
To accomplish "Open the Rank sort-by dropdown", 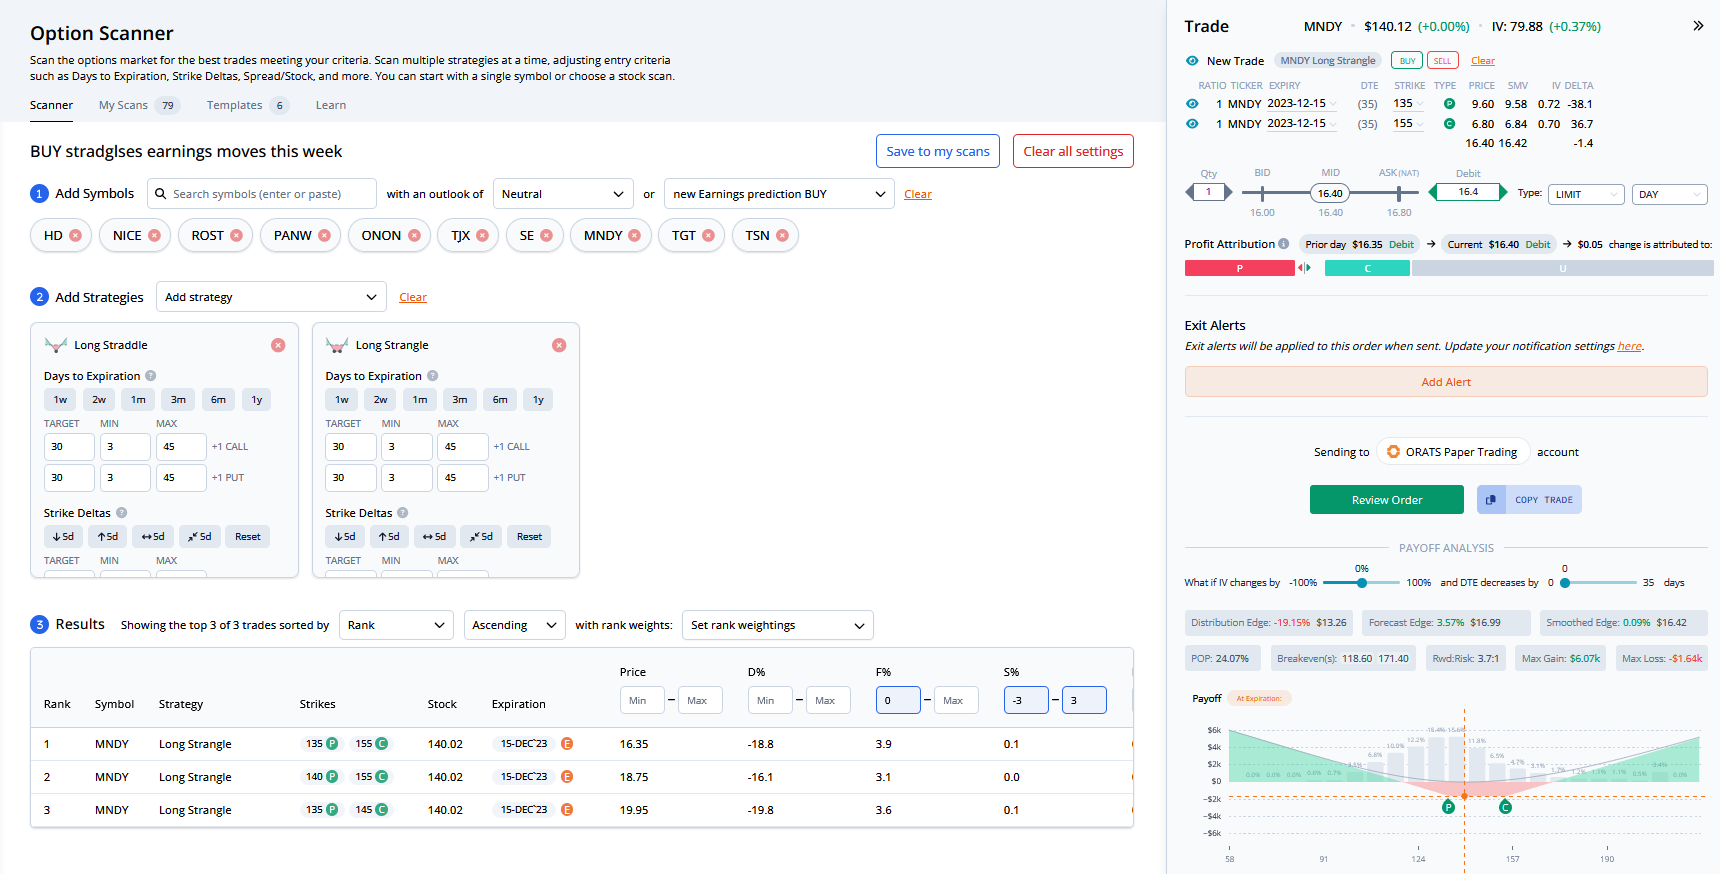I will point(396,625).
